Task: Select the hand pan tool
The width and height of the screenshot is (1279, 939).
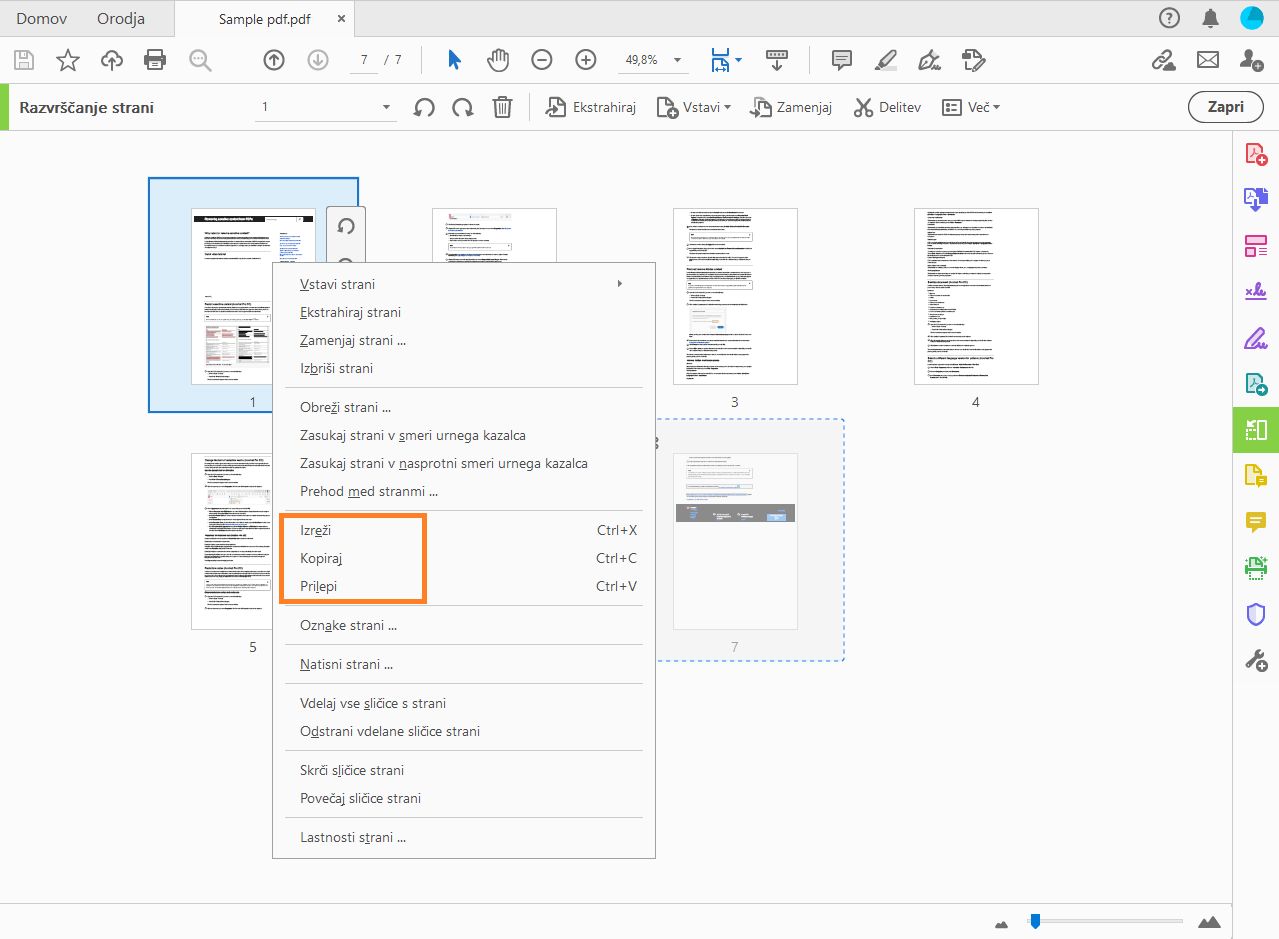Action: [x=498, y=60]
